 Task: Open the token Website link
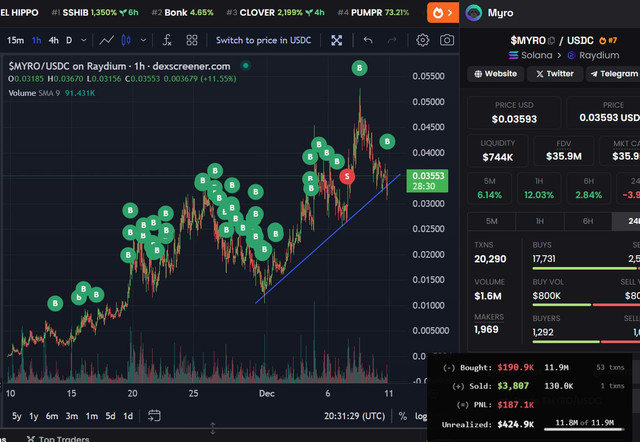[496, 74]
